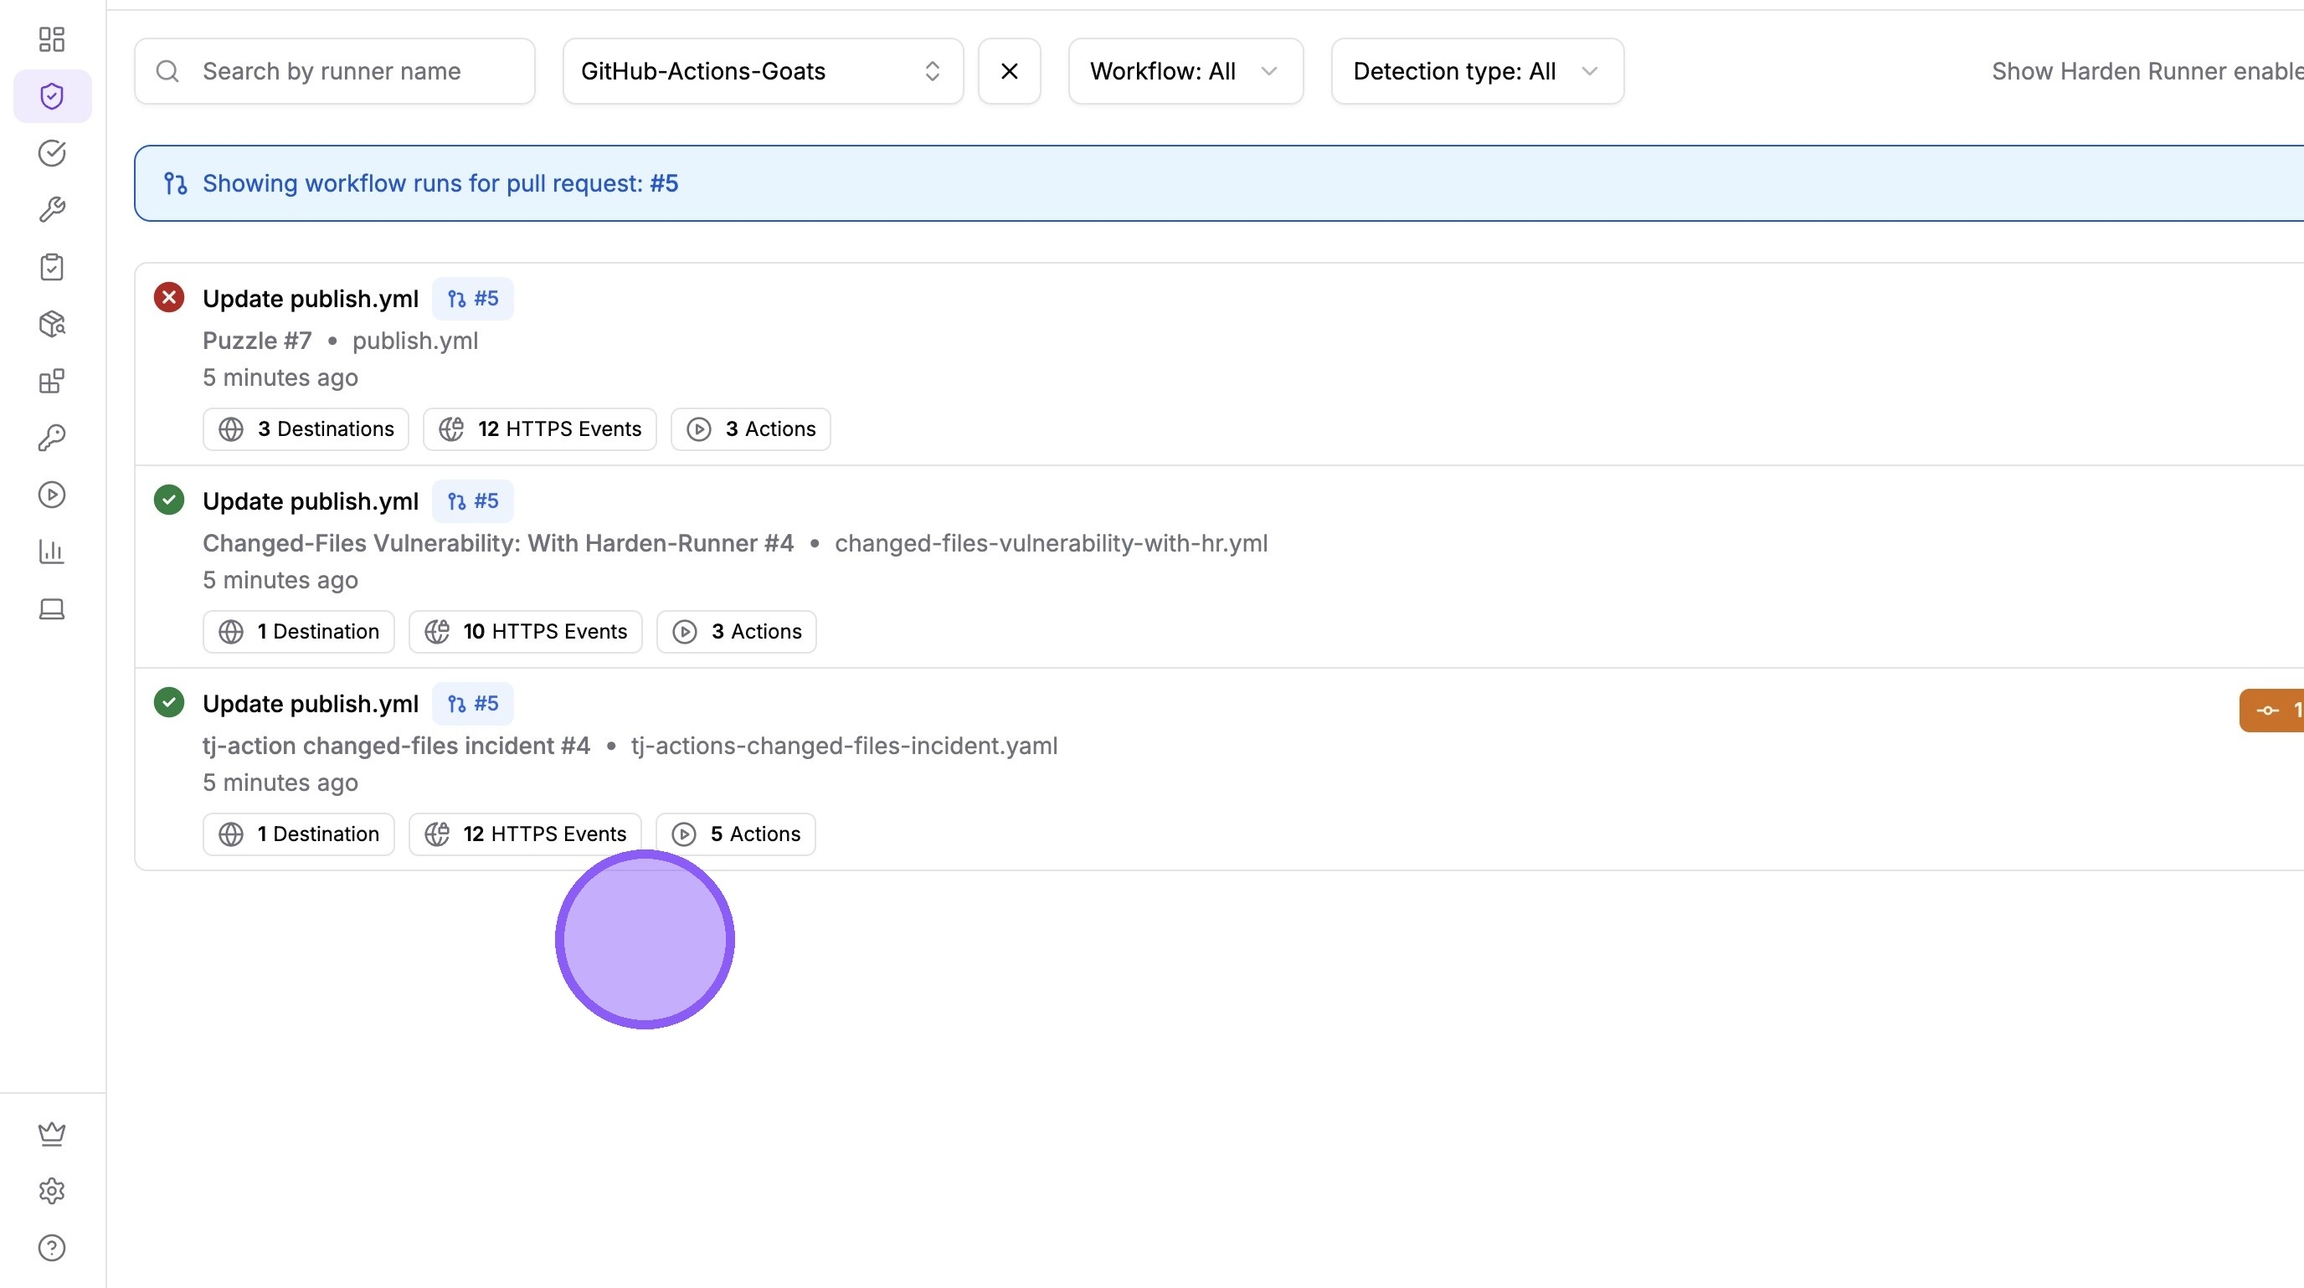Open 12 HTTPS Events for Puzzle #7 run
The height and width of the screenshot is (1288, 2304).
[539, 429]
